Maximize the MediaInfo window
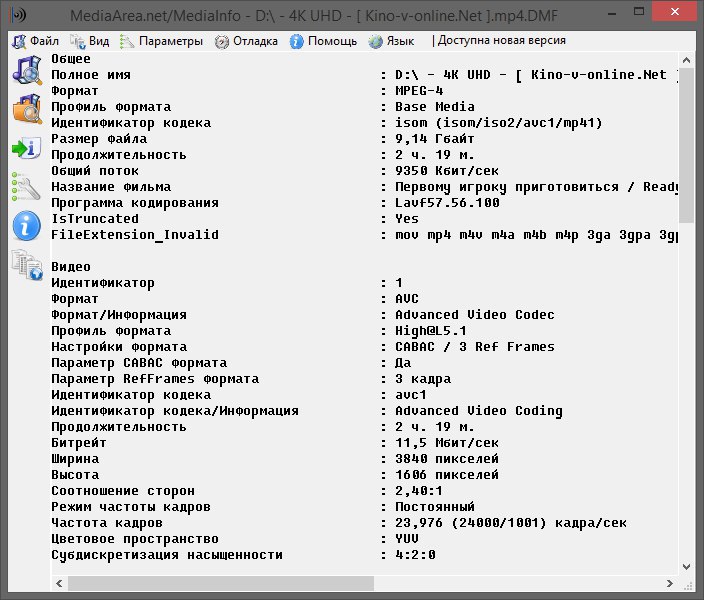The image size is (704, 600). [x=639, y=12]
